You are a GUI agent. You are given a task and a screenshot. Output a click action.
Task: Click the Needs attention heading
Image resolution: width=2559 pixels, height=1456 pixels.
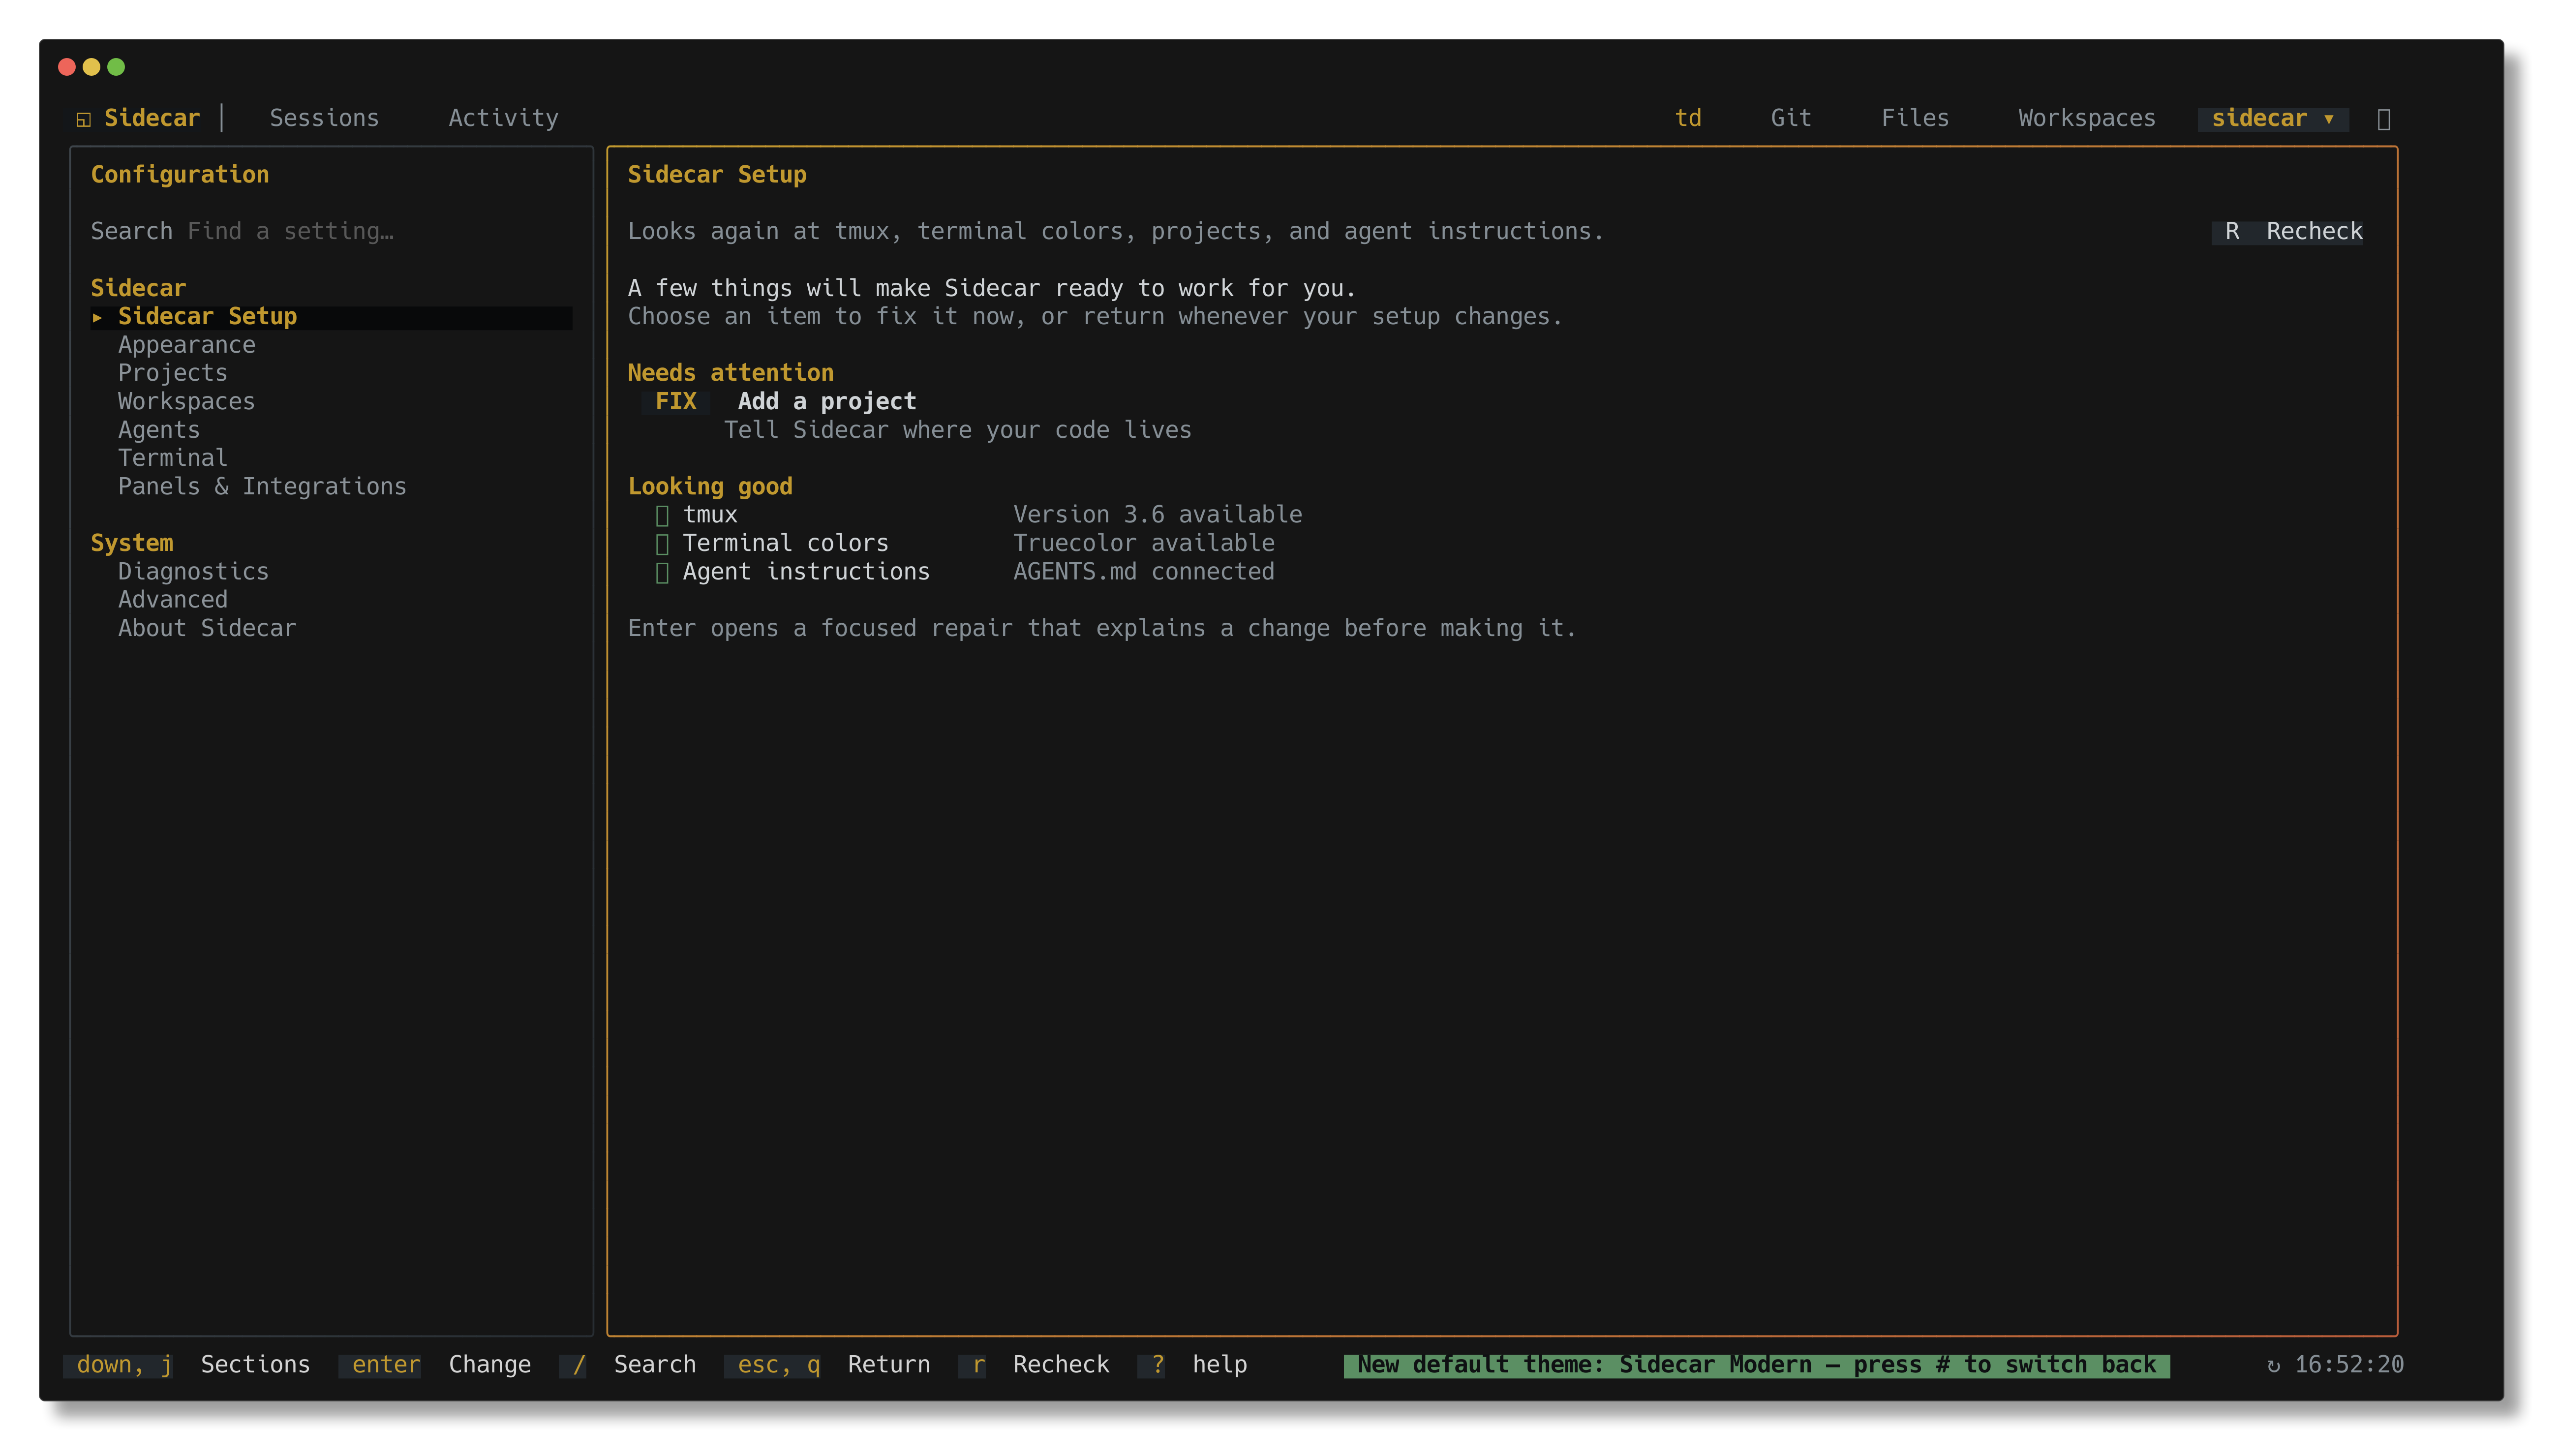[x=731, y=373]
